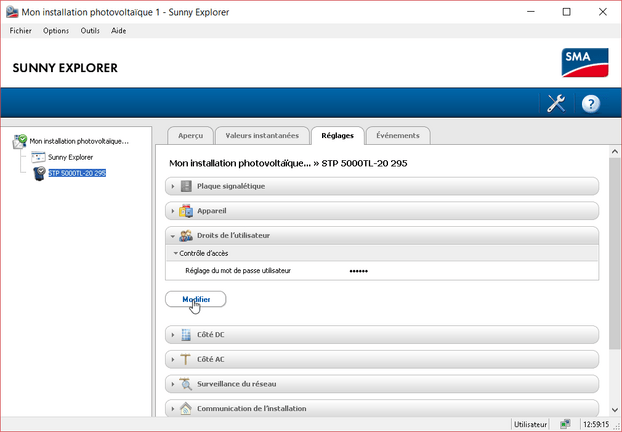Expand the Plaque signalétique section
The height and width of the screenshot is (432, 622).
pos(173,186)
